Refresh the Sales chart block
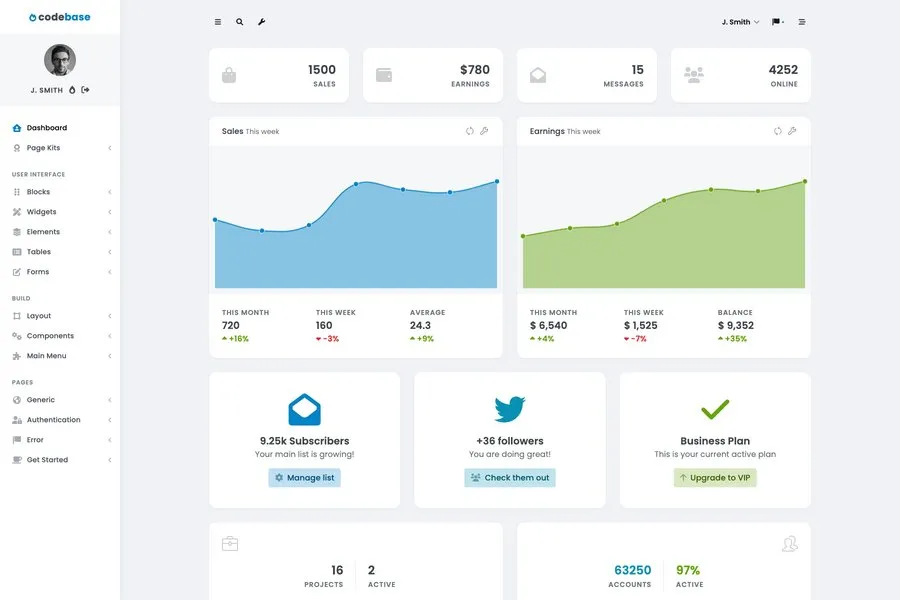 tap(470, 131)
